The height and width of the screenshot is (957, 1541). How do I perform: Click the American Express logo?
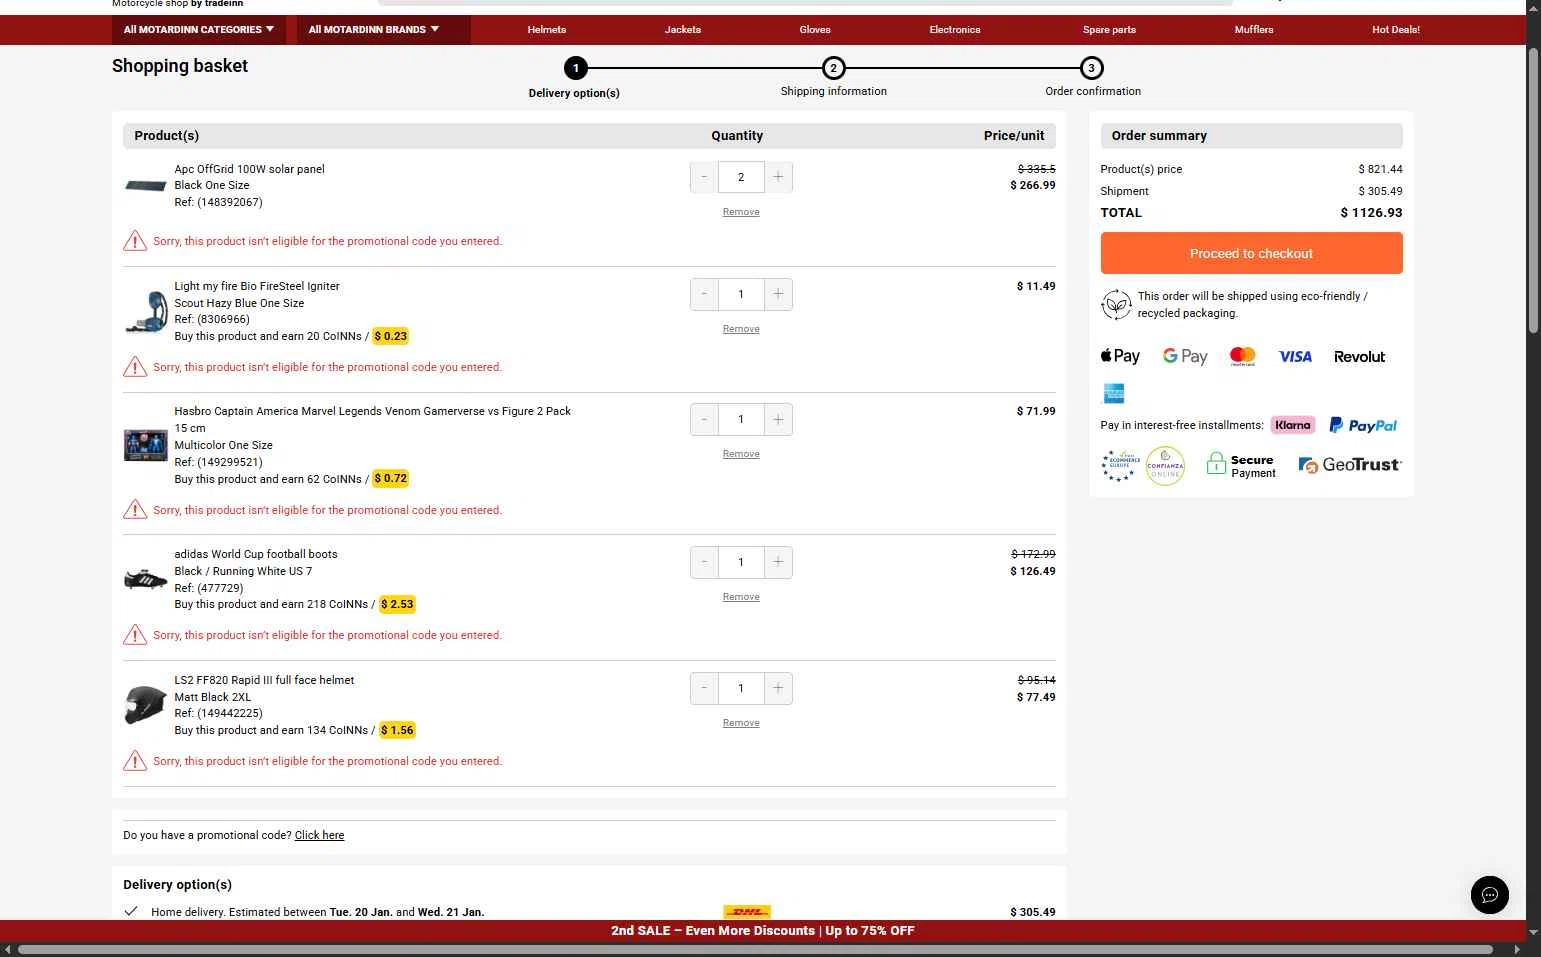coord(1113,394)
